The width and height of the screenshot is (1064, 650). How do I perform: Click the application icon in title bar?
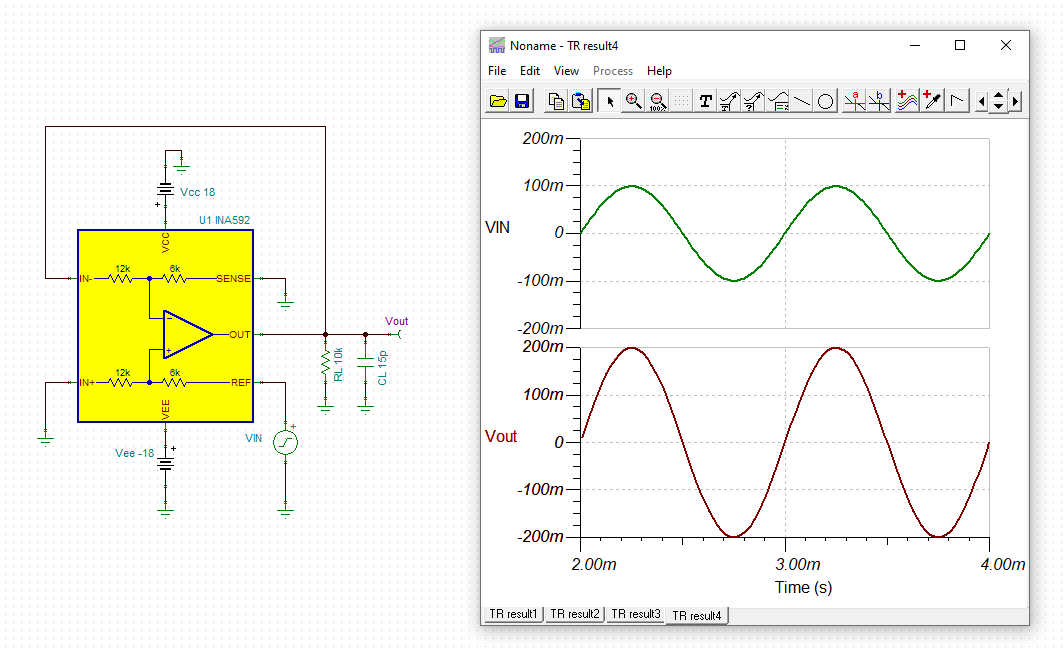point(497,45)
